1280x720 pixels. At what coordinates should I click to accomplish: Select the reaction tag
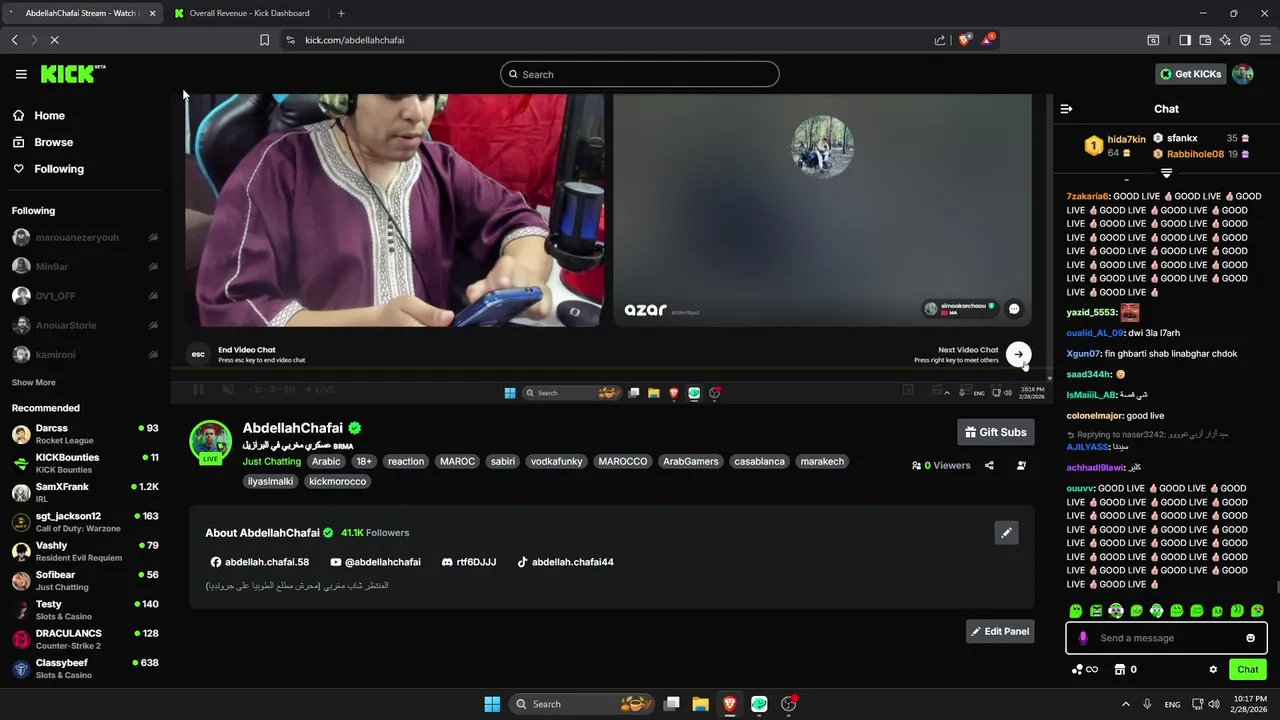pyautogui.click(x=406, y=461)
